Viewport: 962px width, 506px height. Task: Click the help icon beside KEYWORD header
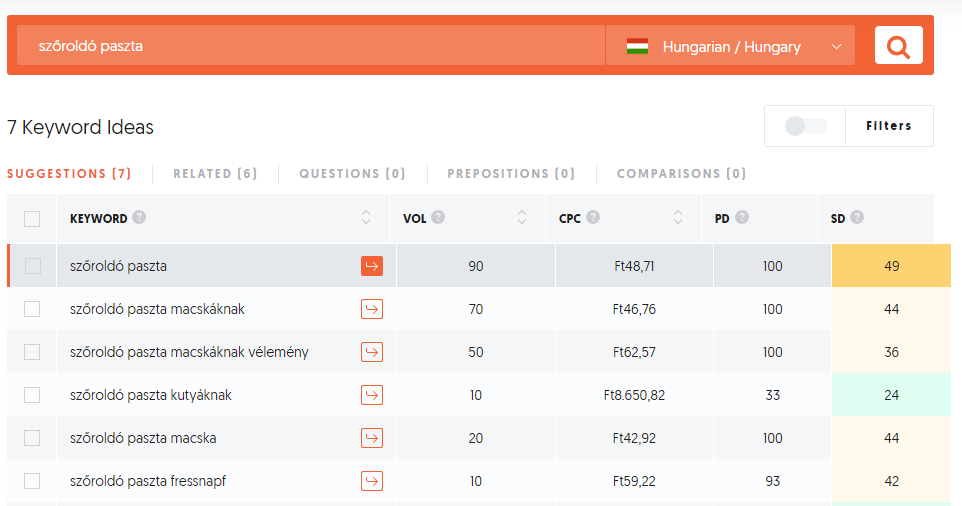(139, 217)
